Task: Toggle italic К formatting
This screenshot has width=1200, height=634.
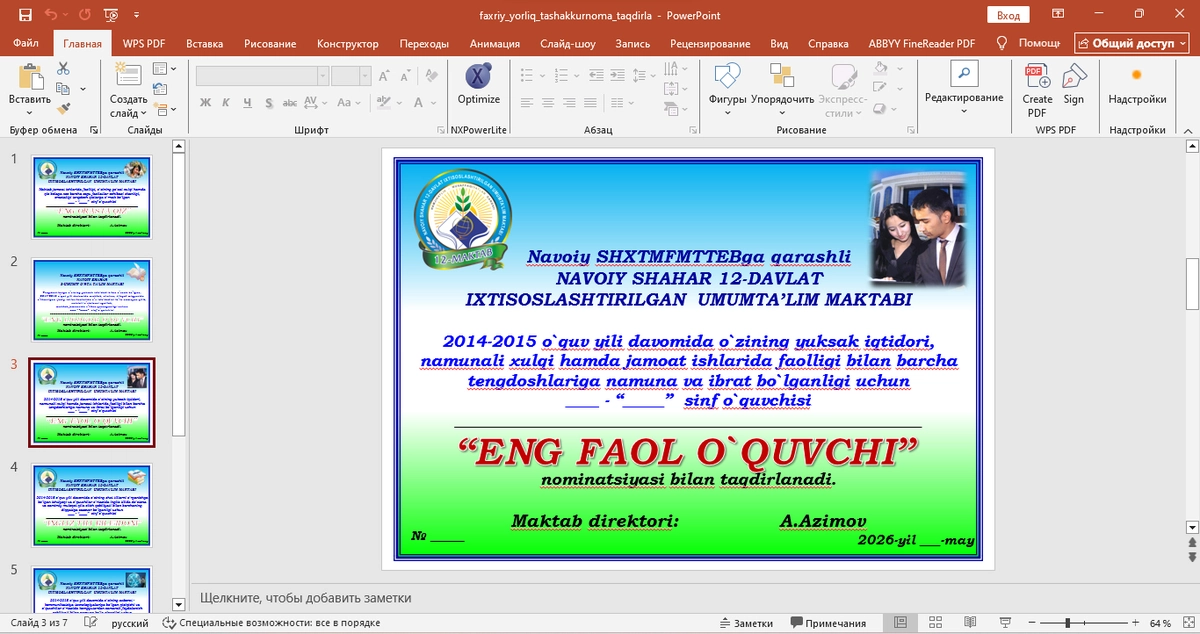Action: click(227, 102)
